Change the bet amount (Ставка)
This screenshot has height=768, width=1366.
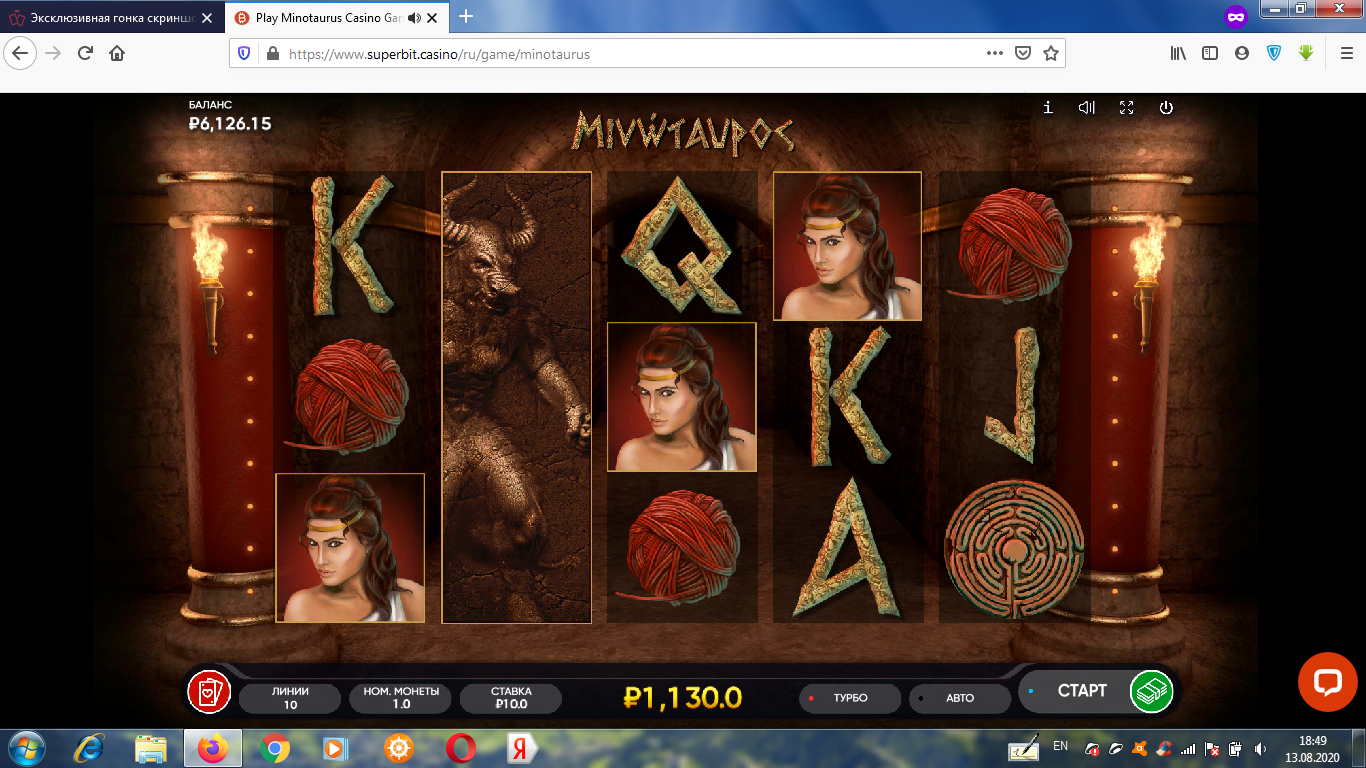(x=511, y=698)
